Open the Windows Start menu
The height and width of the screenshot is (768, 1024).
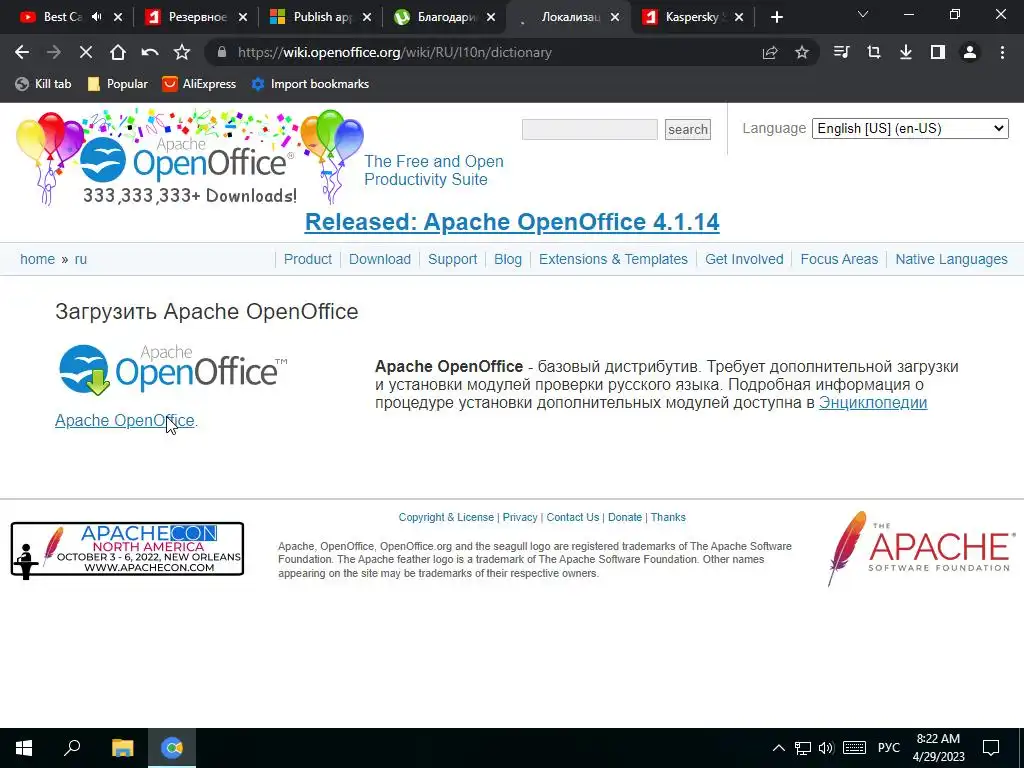point(24,748)
